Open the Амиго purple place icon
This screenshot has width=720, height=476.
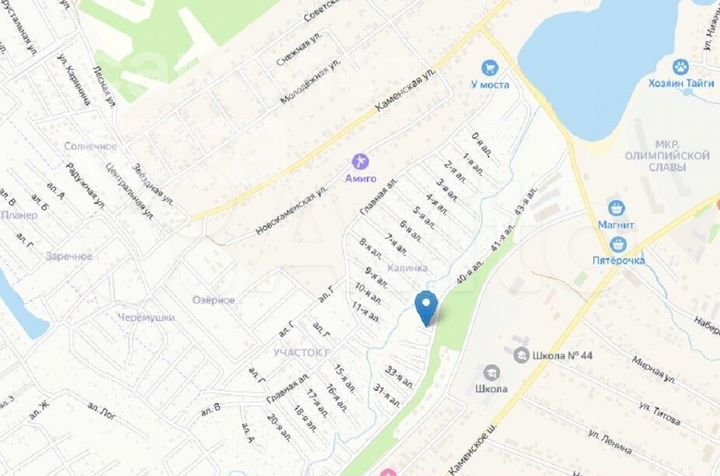point(360,162)
